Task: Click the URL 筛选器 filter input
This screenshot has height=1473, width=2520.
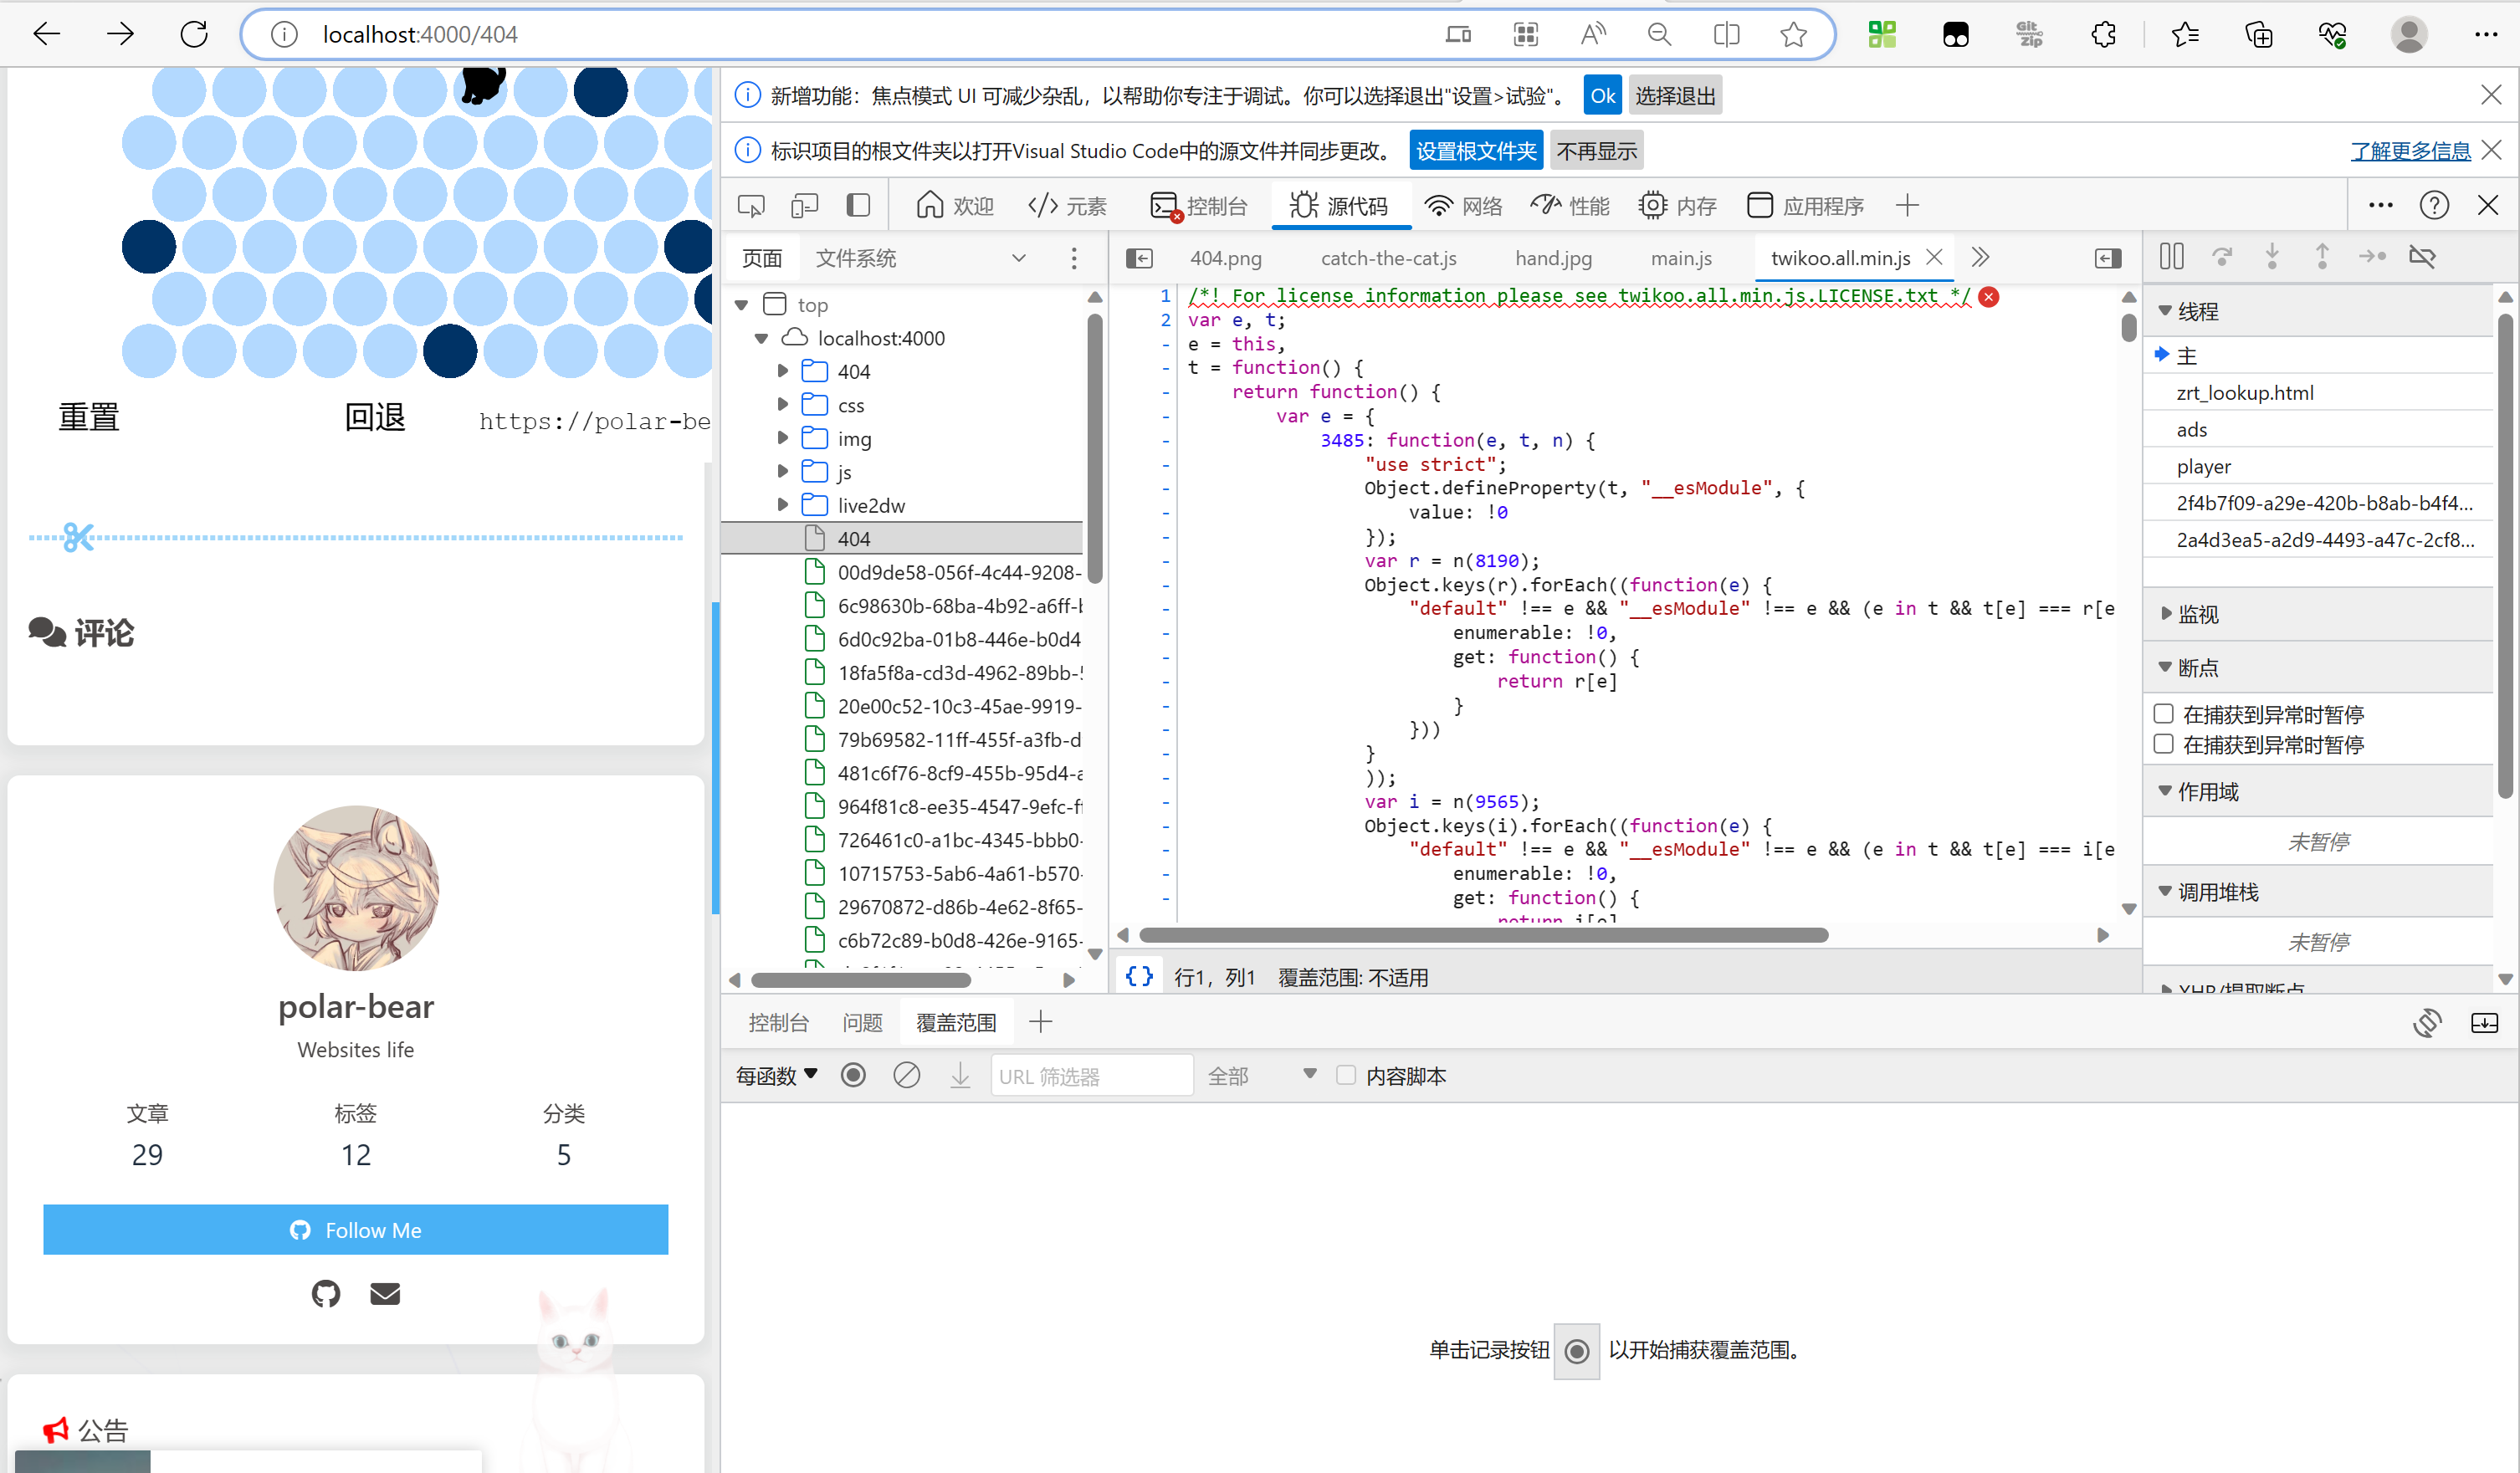Action: [x=1090, y=1076]
